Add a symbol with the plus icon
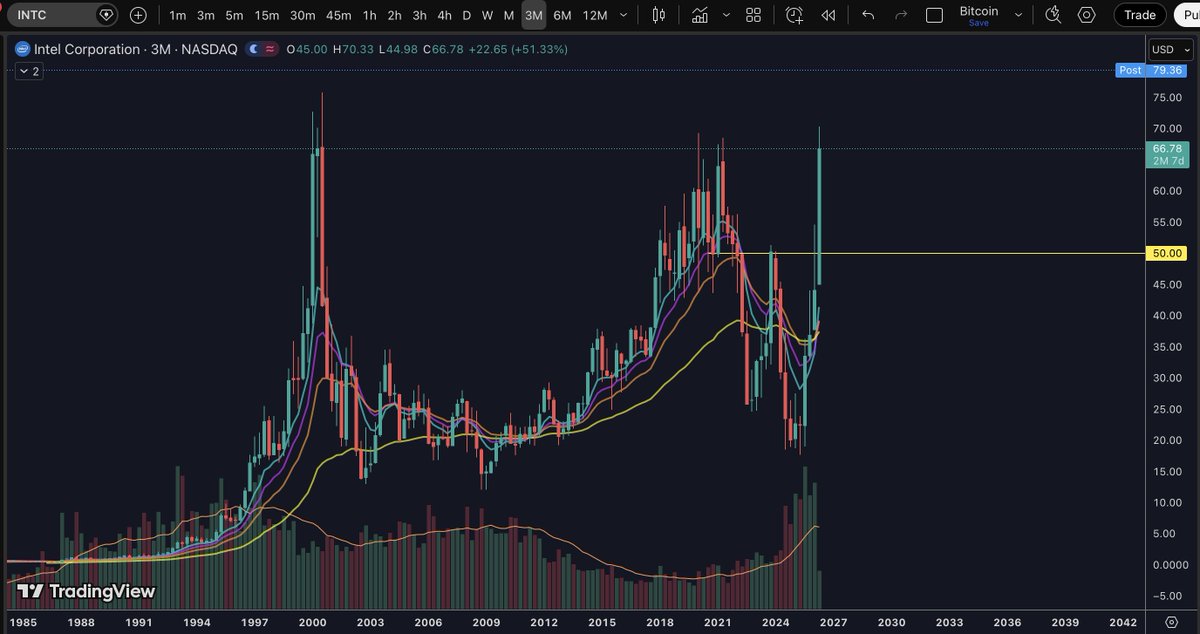 [x=138, y=15]
